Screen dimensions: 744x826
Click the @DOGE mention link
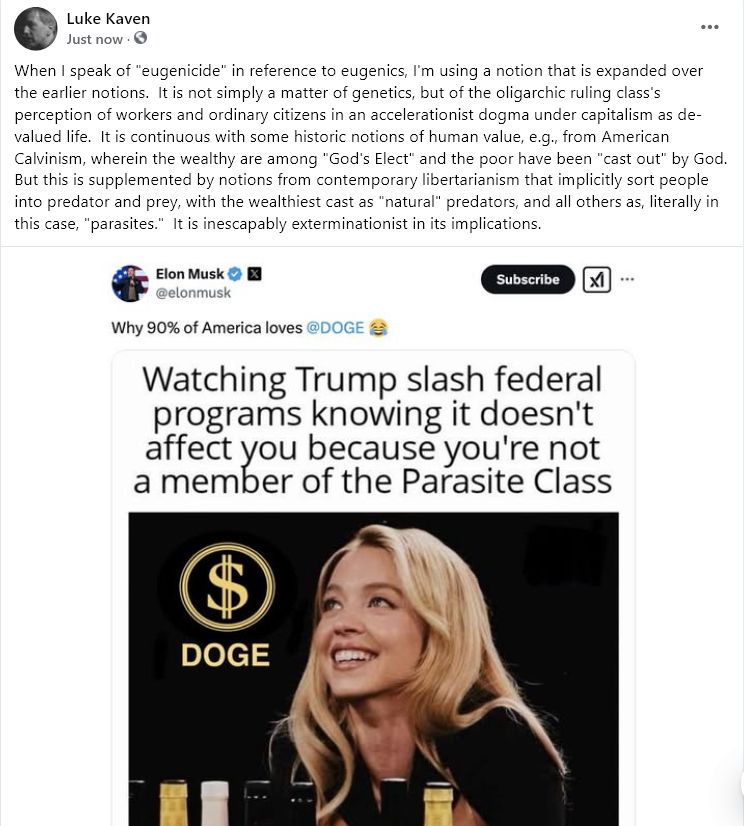[335, 328]
